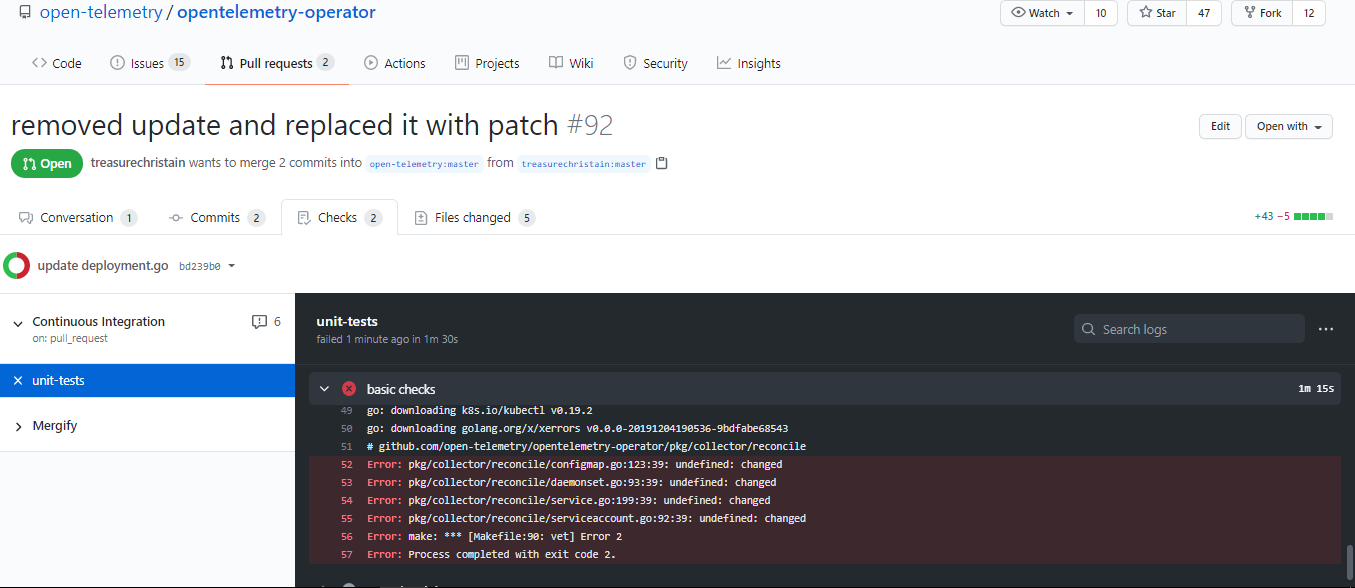The image size is (1355, 588).
Task: Click the Wiki book icon
Action: 556,63
